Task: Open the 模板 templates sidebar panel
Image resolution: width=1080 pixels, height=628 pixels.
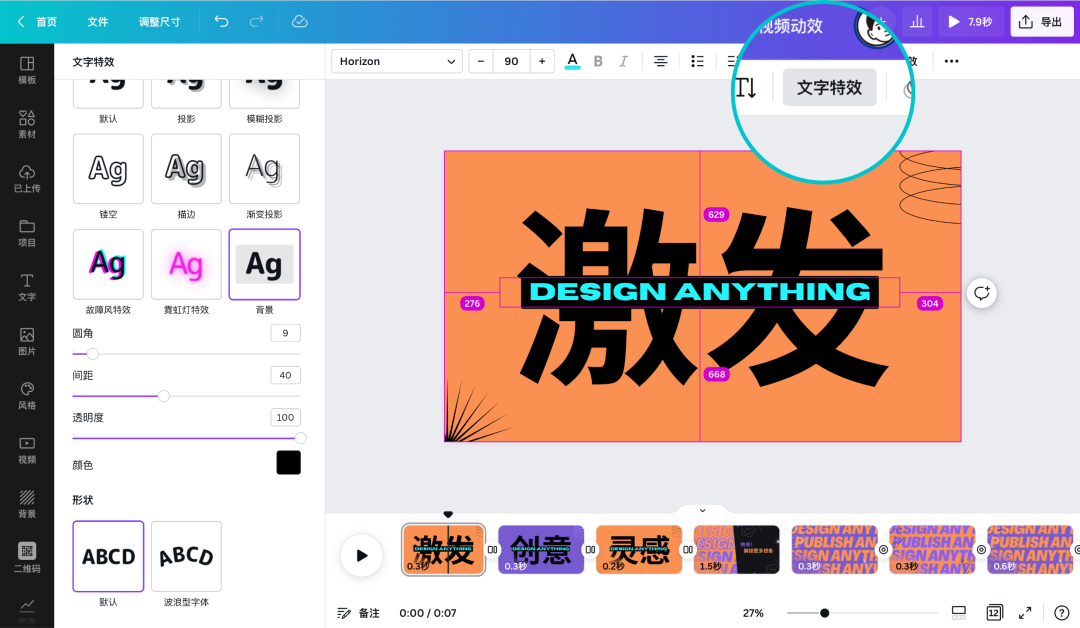Action: [27, 70]
